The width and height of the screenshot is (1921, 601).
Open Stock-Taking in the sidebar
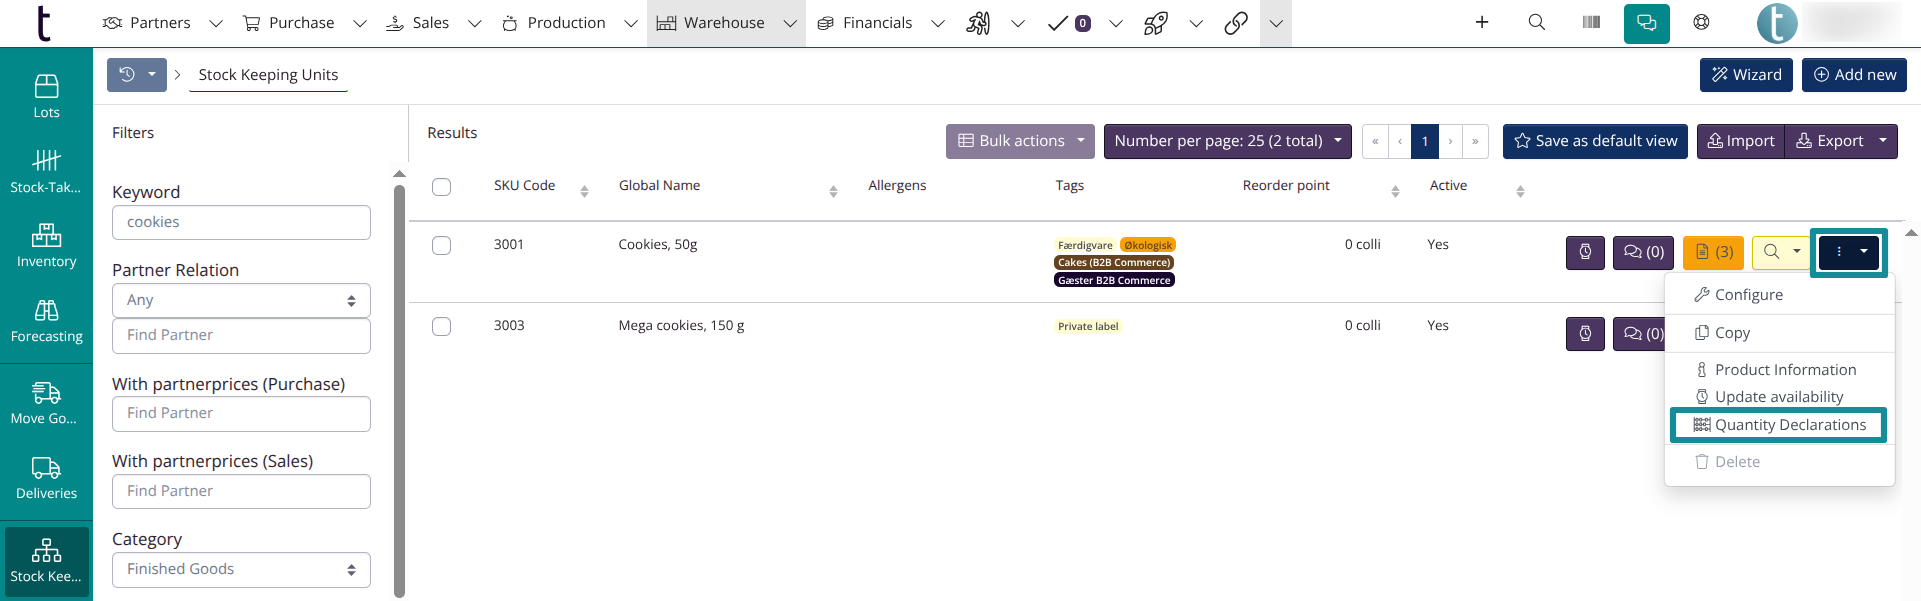(46, 170)
